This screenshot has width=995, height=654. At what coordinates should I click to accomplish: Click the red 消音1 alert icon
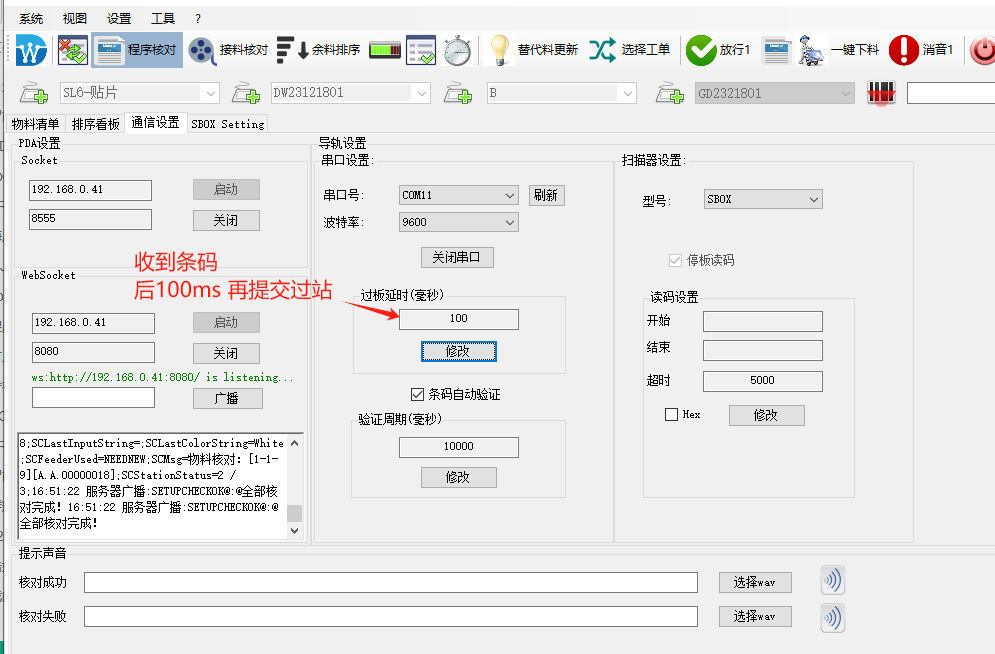[x=903, y=49]
